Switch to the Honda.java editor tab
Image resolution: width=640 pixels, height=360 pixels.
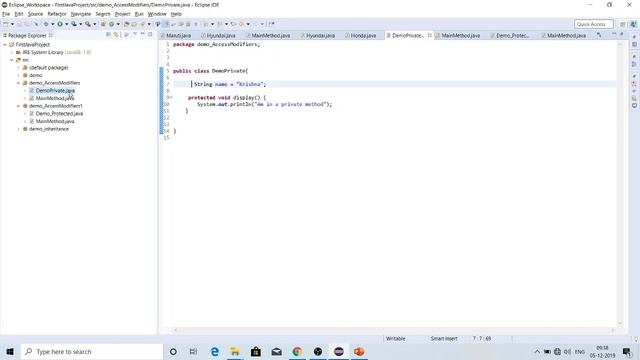point(363,36)
